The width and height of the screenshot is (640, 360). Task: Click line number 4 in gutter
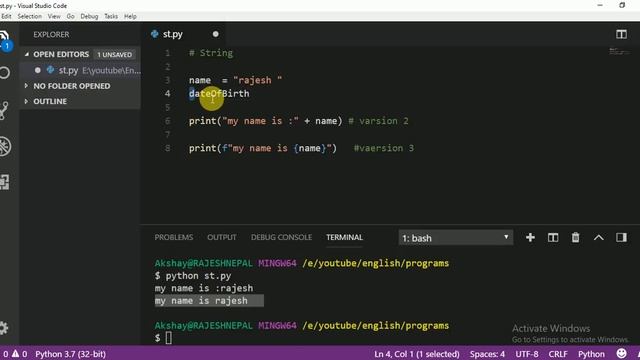coord(167,93)
